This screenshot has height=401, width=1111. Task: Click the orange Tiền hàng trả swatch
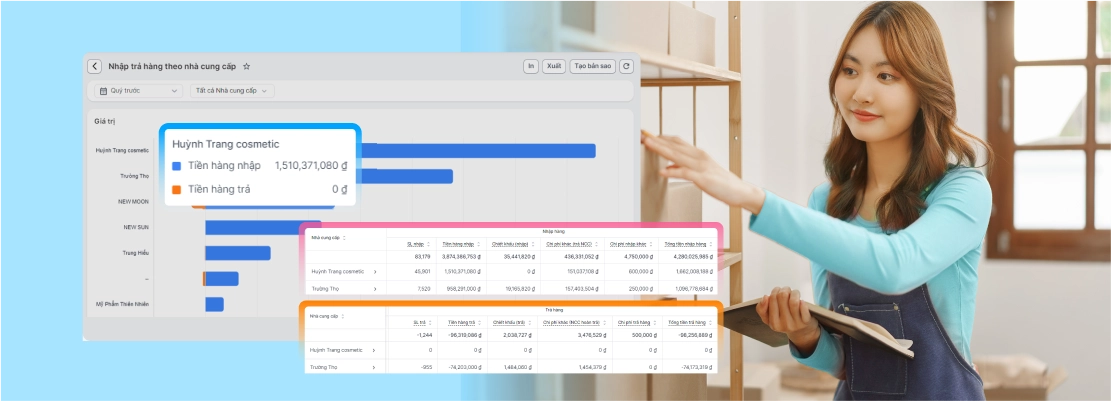click(x=177, y=189)
